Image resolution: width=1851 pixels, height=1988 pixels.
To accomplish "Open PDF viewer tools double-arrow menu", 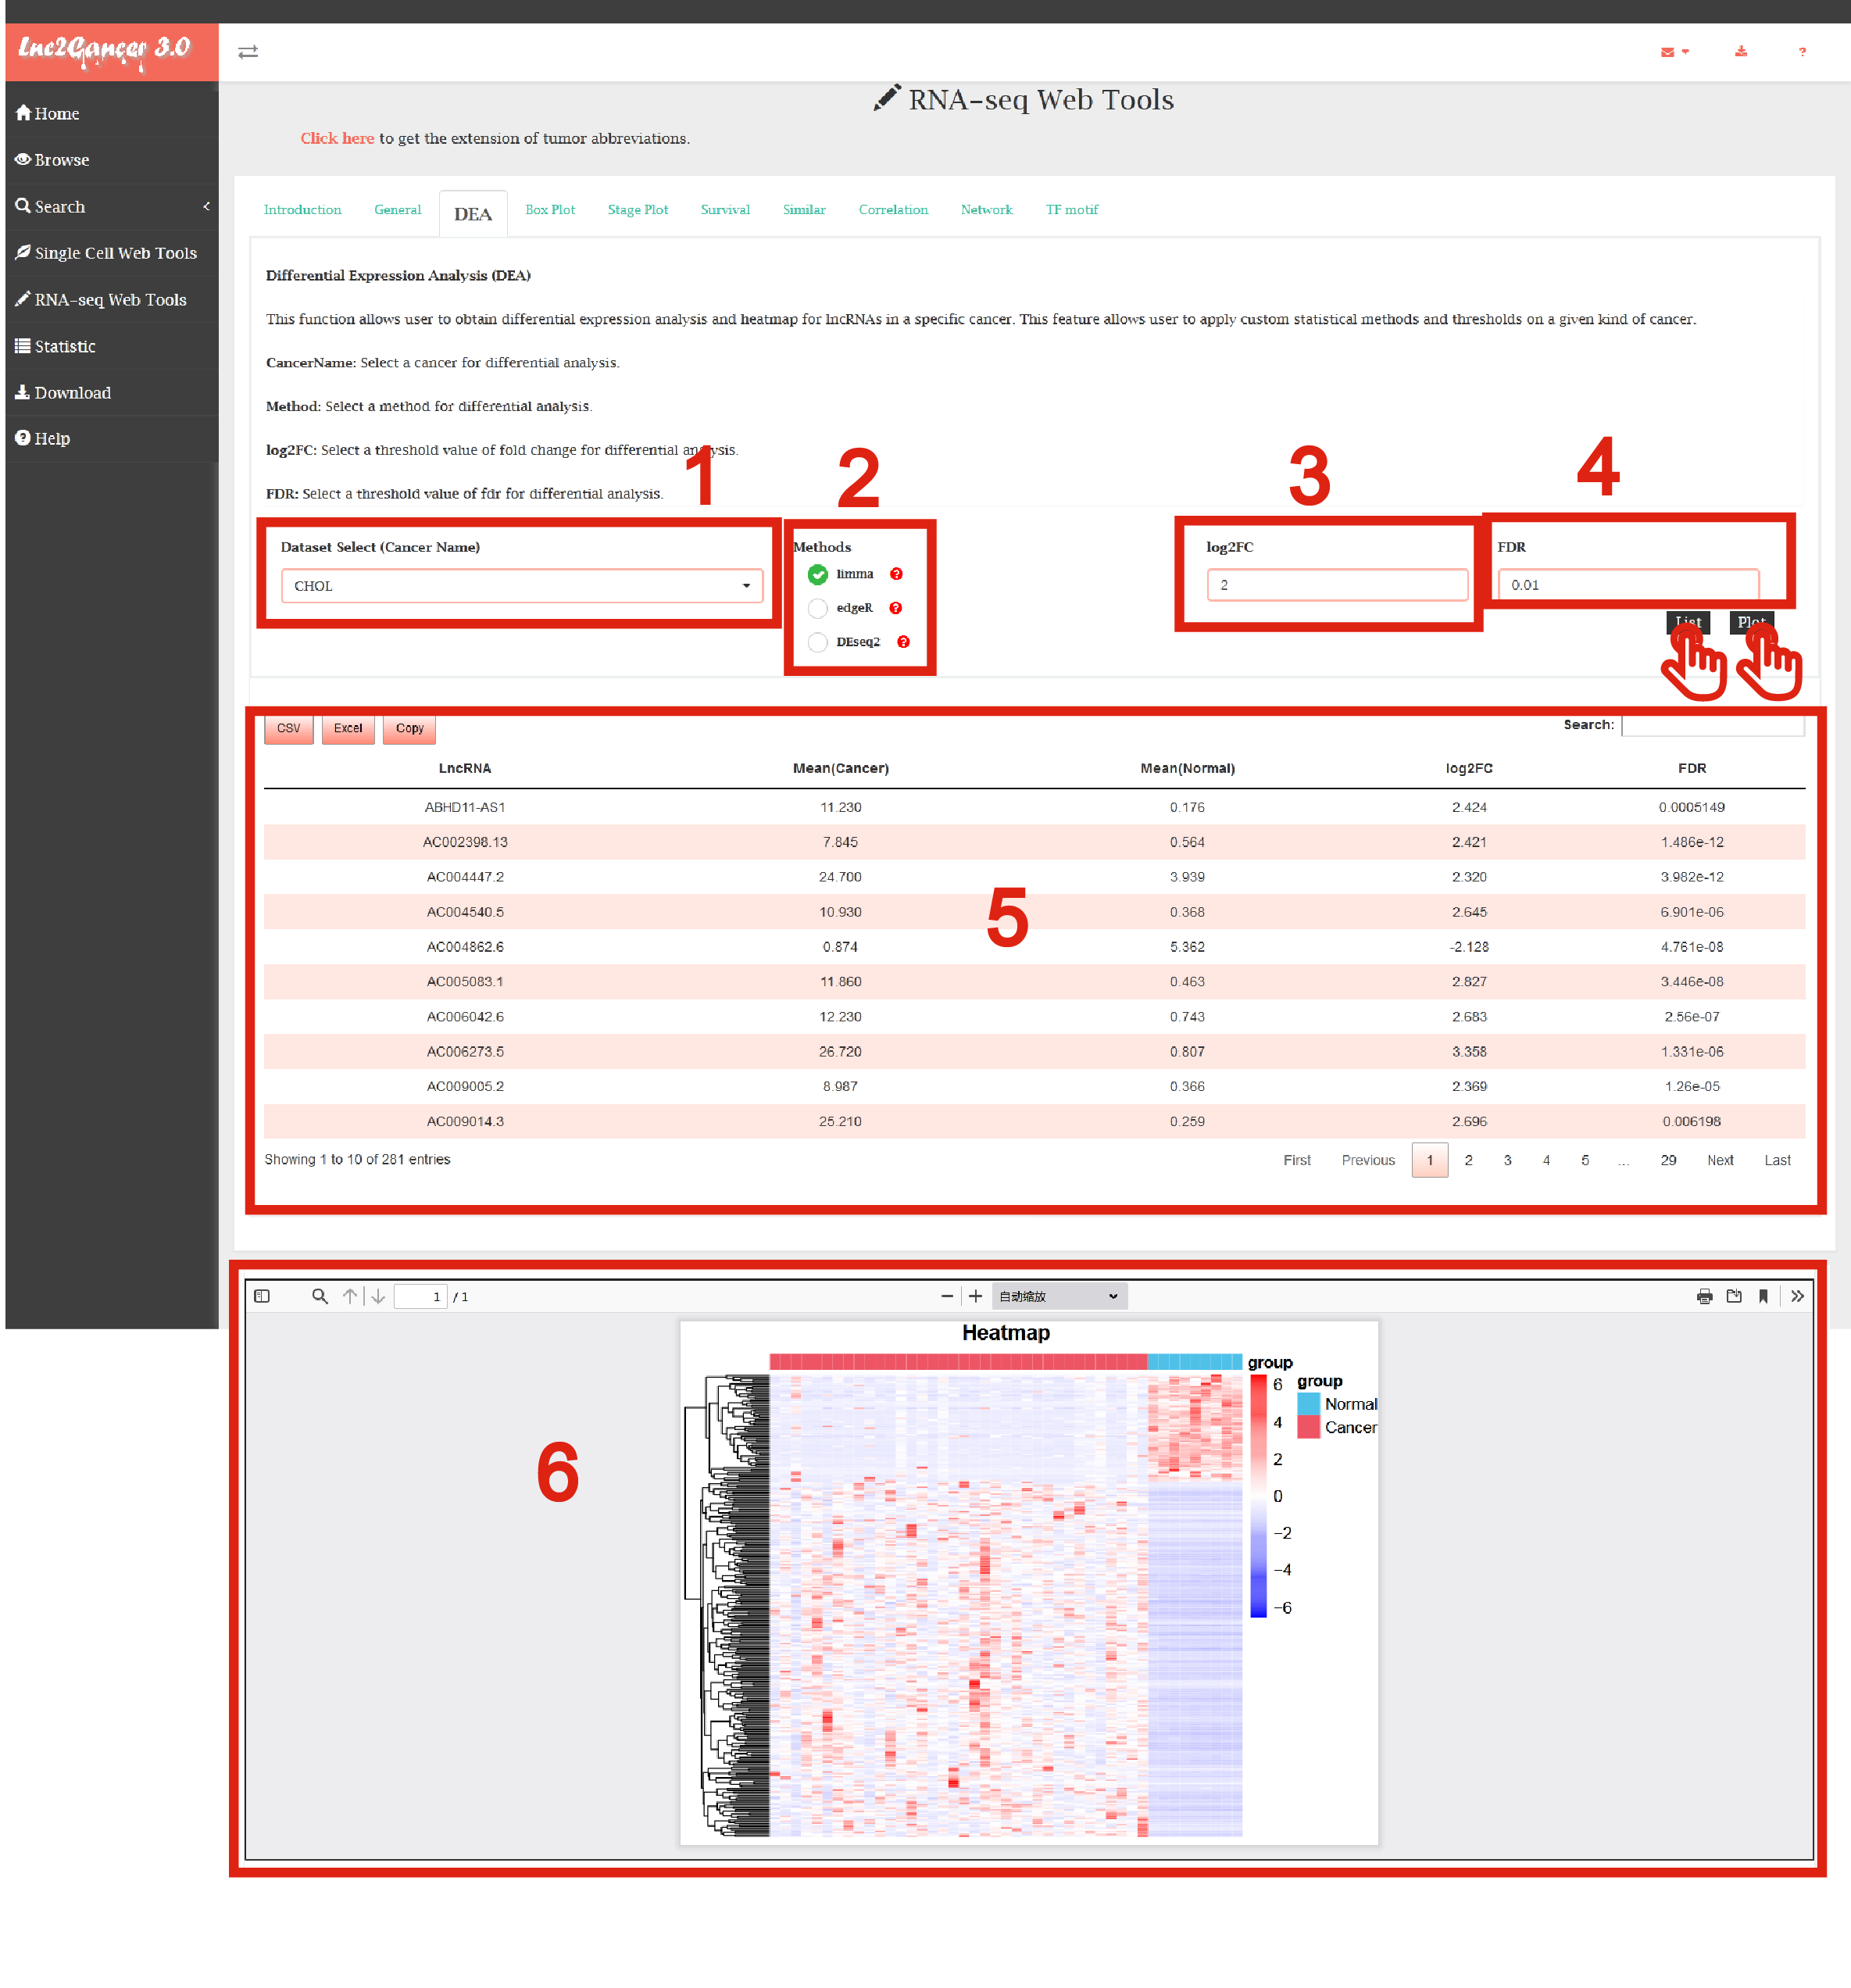I will [1797, 1296].
